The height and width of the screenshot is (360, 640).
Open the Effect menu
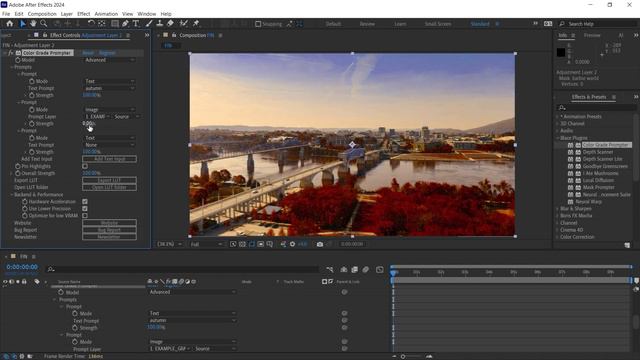(x=84, y=14)
